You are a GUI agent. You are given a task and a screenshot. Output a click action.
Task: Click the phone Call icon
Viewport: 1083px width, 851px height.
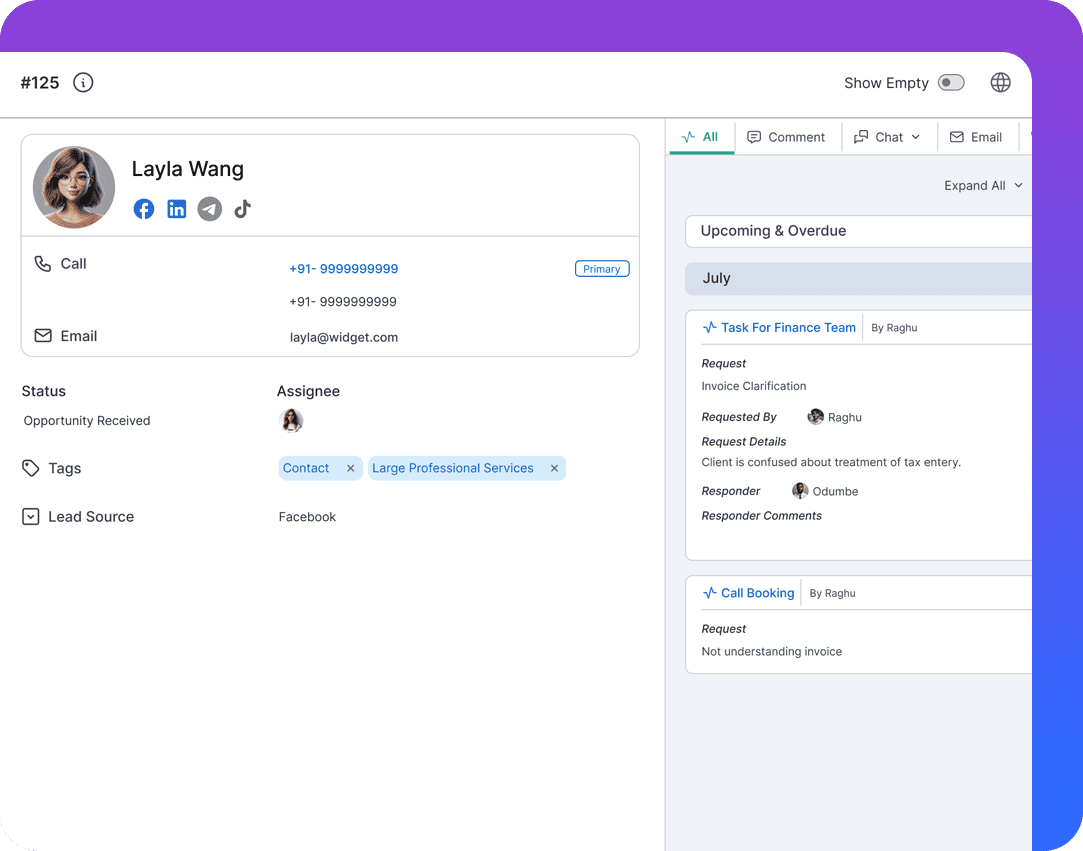tap(43, 264)
